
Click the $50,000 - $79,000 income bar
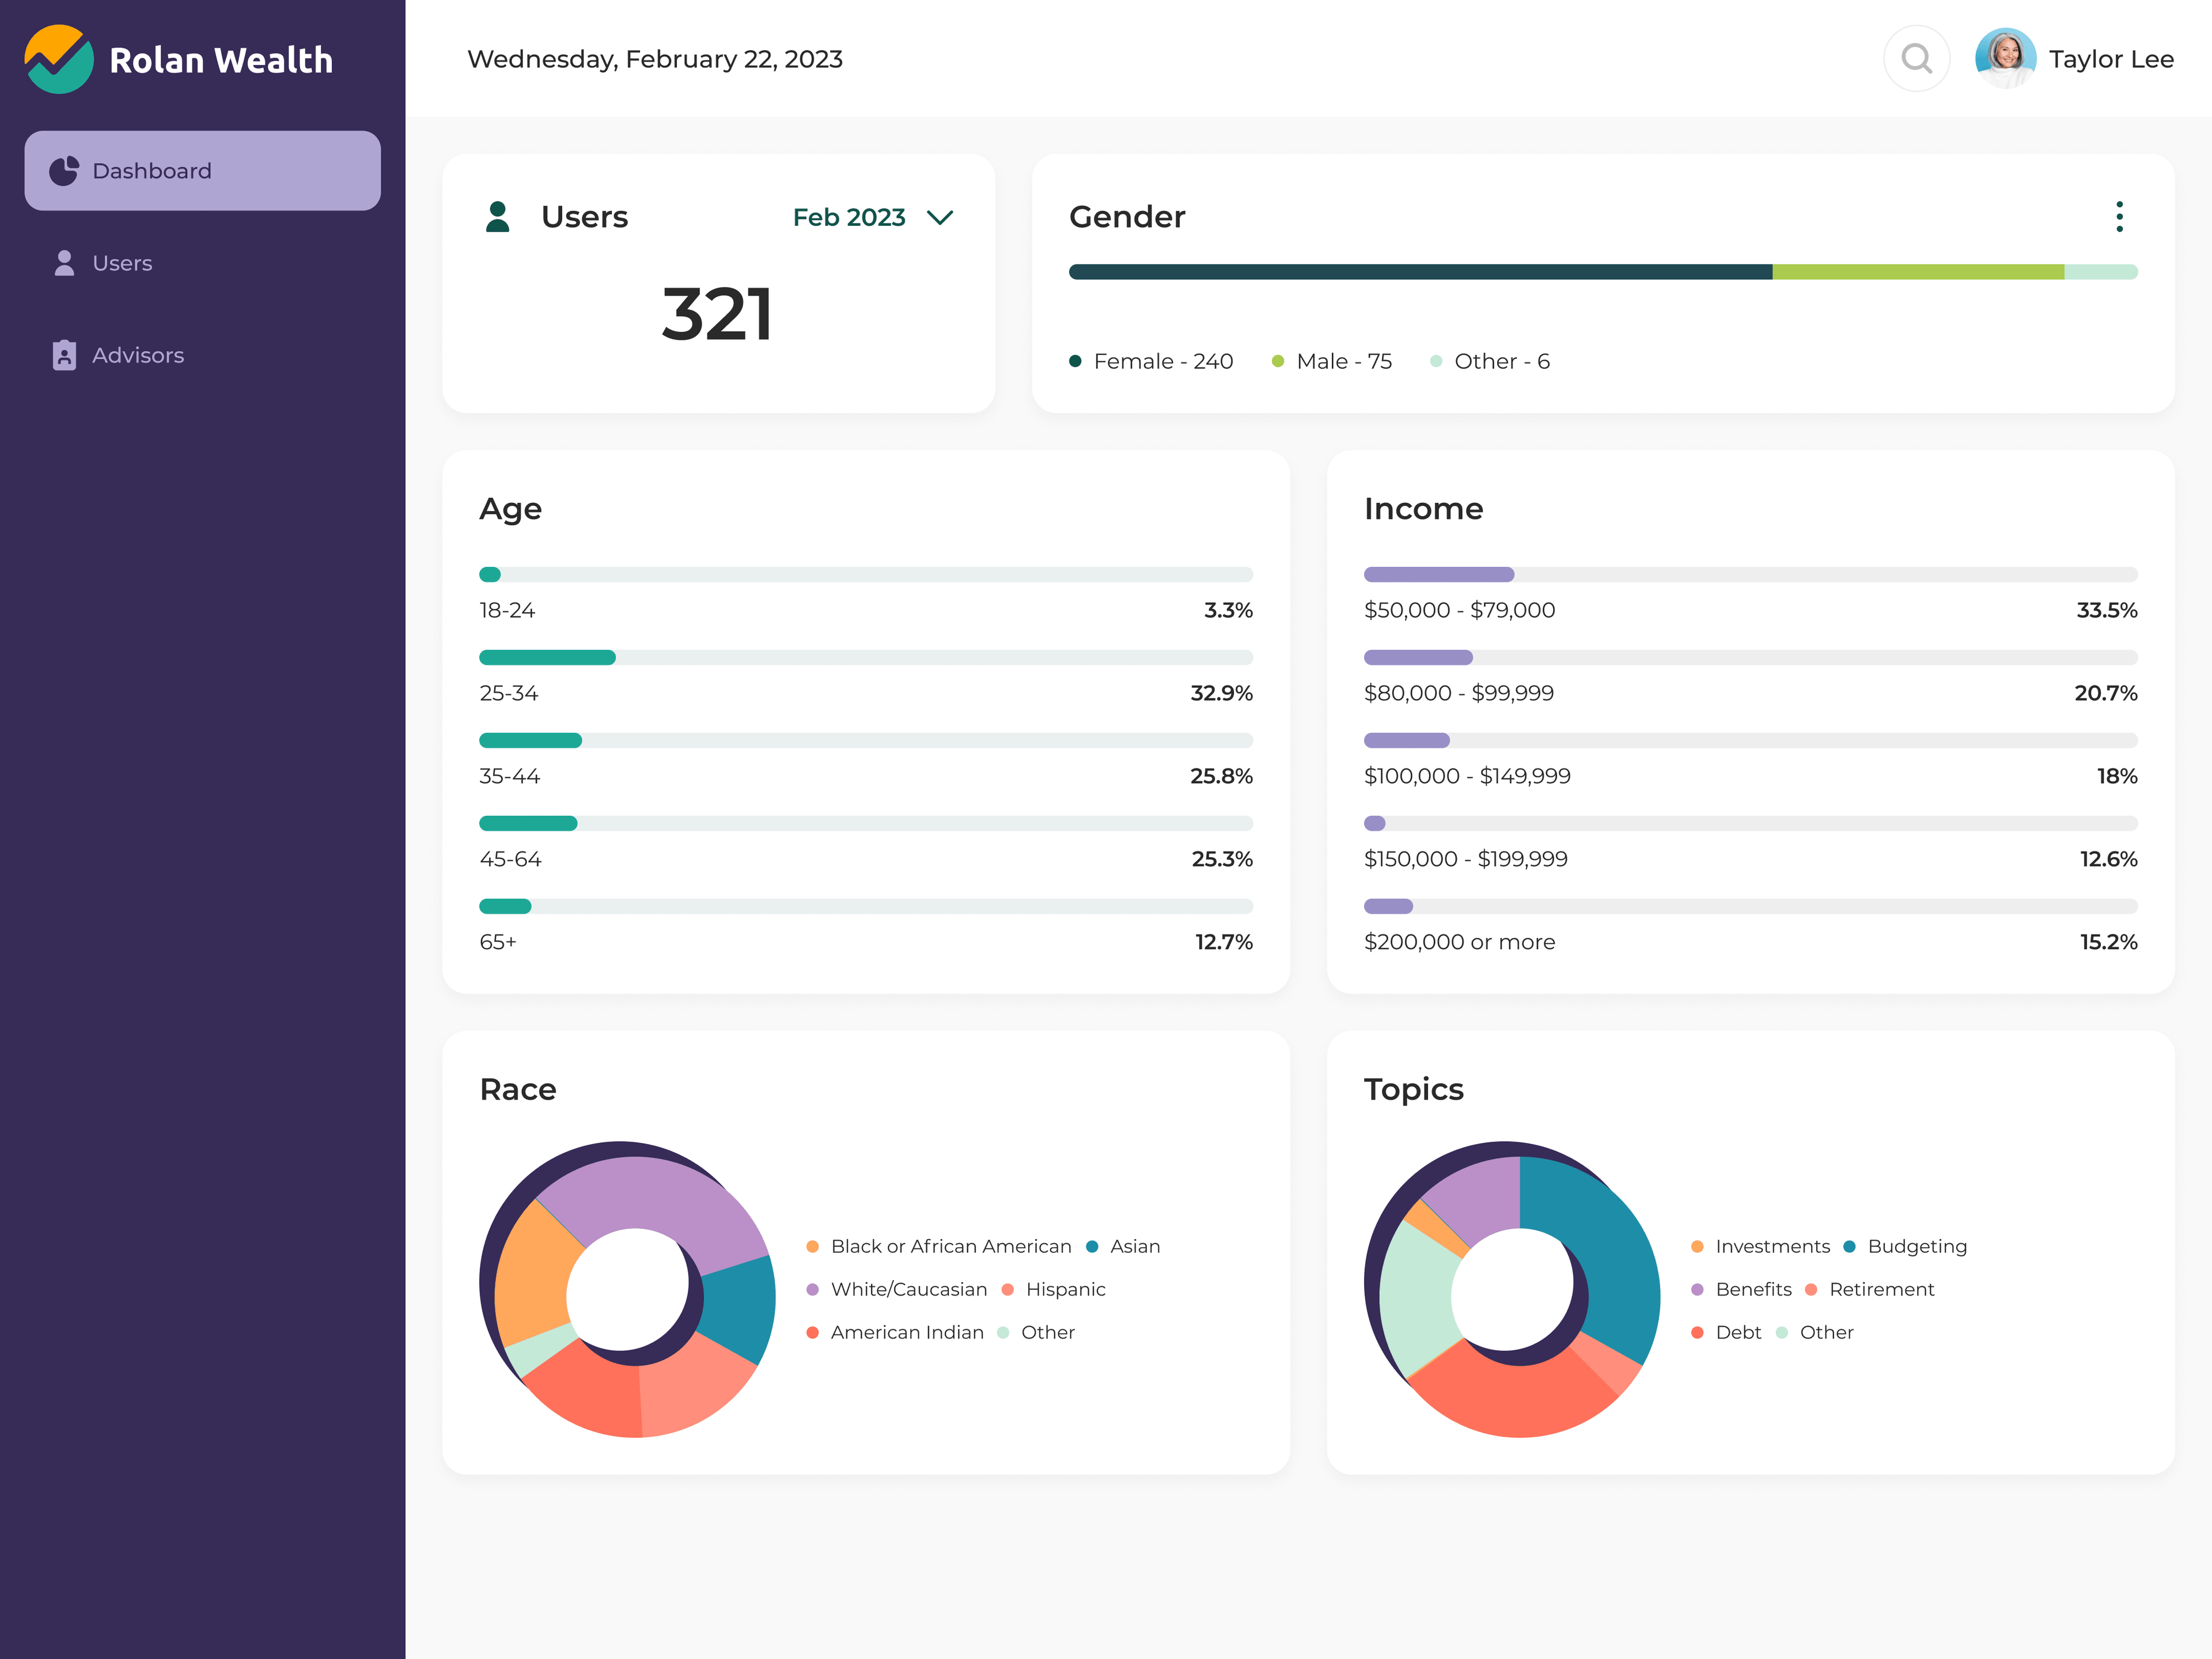(1751, 575)
